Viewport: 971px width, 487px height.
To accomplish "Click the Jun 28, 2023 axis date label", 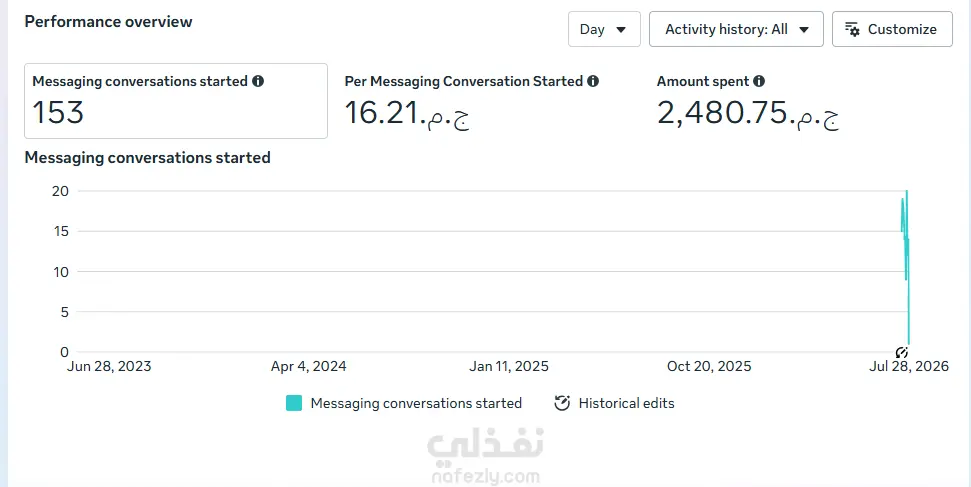I will click(x=109, y=366).
